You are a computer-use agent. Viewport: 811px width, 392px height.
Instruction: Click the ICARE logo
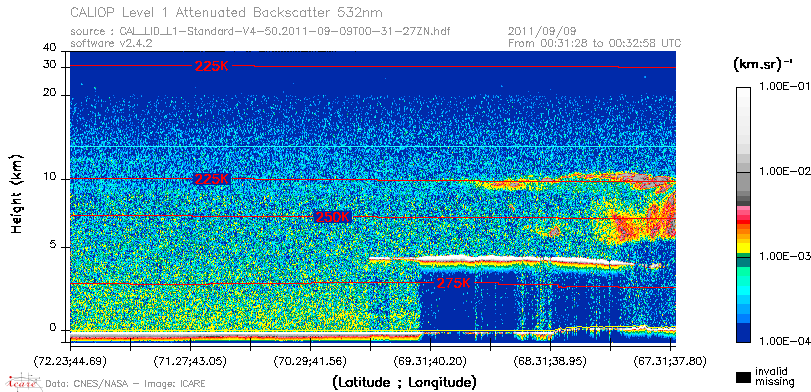point(22,382)
